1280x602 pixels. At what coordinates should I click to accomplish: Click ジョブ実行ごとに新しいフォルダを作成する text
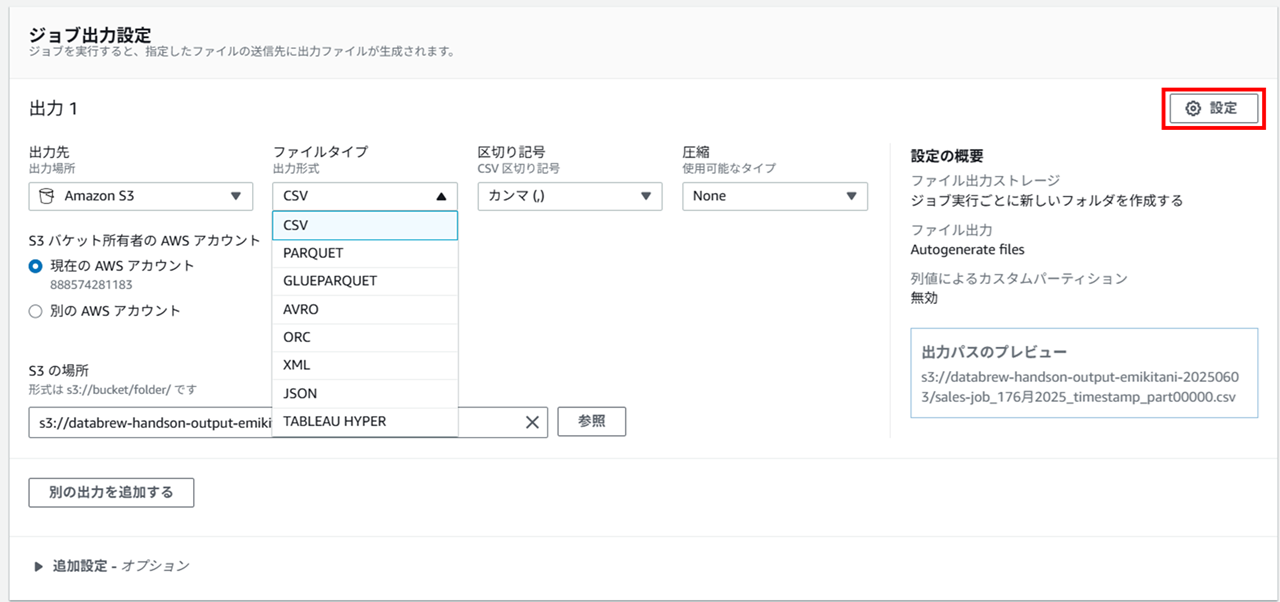[1047, 200]
